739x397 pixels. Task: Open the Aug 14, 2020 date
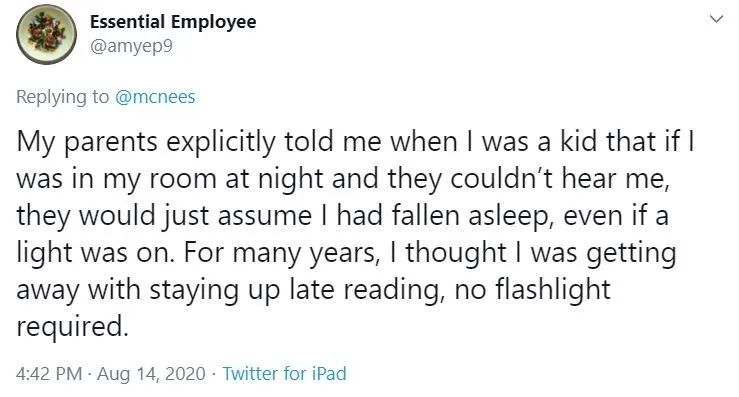tap(151, 374)
